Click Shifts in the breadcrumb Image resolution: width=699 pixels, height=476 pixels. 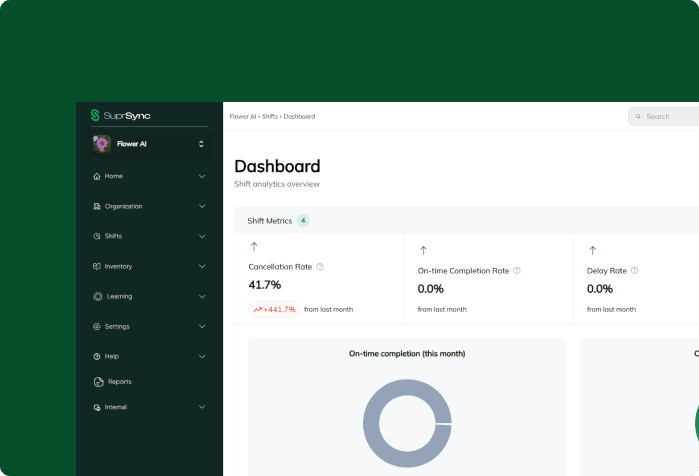270,116
